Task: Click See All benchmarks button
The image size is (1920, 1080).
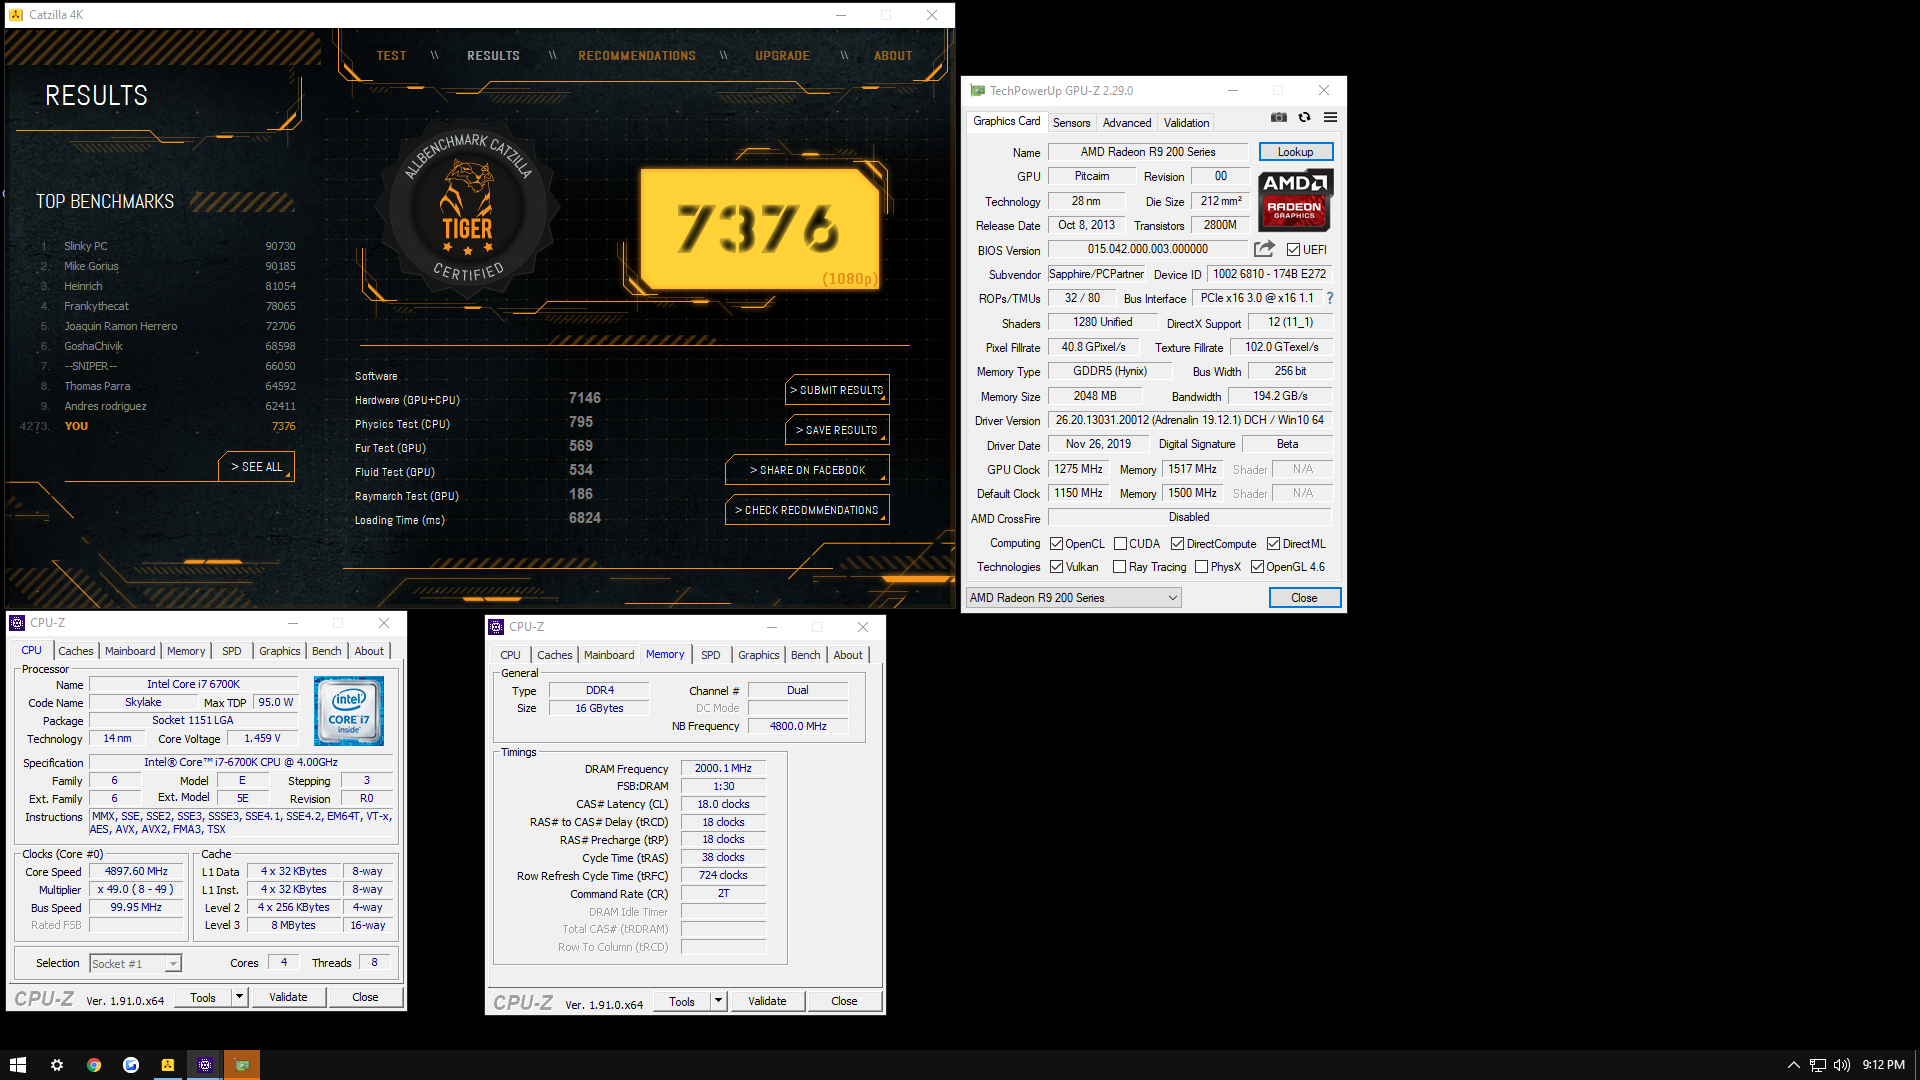Action: [x=256, y=467]
